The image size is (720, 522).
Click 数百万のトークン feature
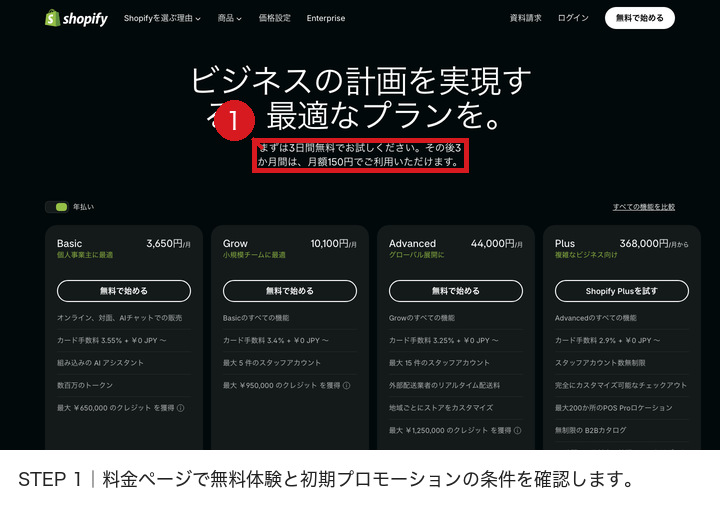85,385
